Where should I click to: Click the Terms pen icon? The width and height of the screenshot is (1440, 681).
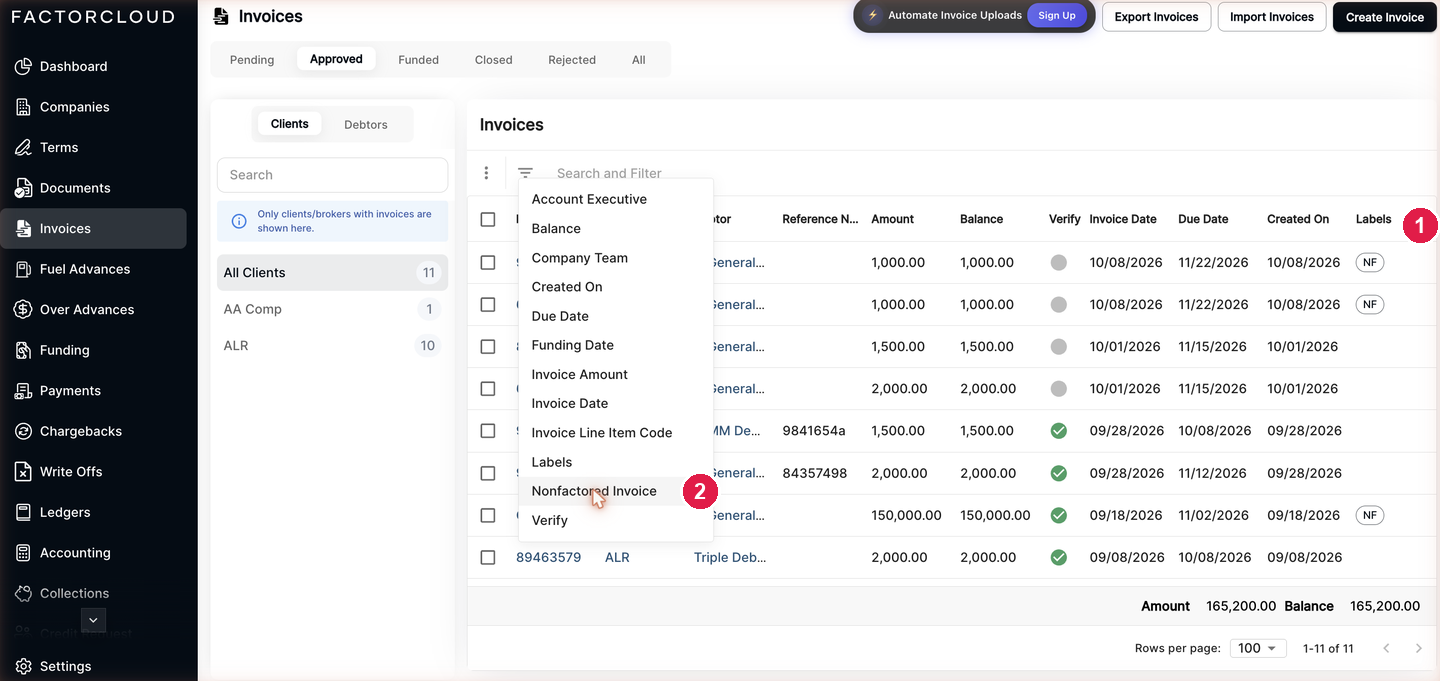pos(23,147)
